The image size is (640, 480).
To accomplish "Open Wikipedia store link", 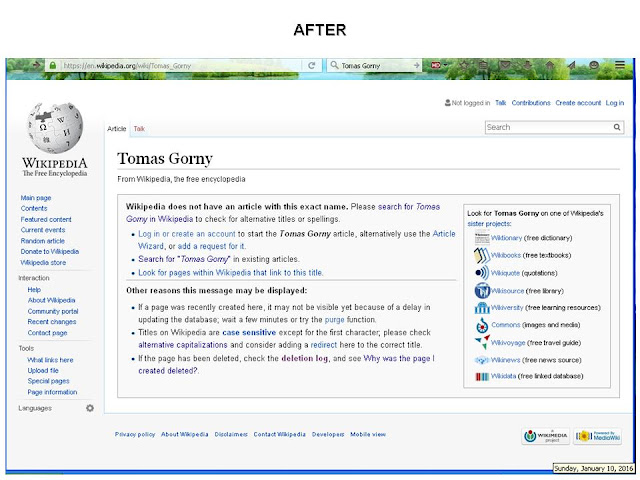I will pos(43,262).
